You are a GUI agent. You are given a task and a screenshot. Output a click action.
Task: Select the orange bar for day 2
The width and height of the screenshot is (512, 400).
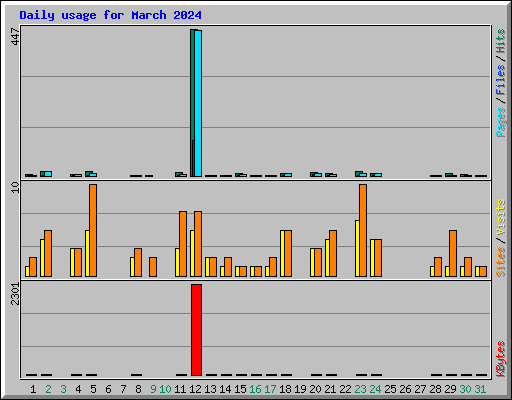coord(48,253)
